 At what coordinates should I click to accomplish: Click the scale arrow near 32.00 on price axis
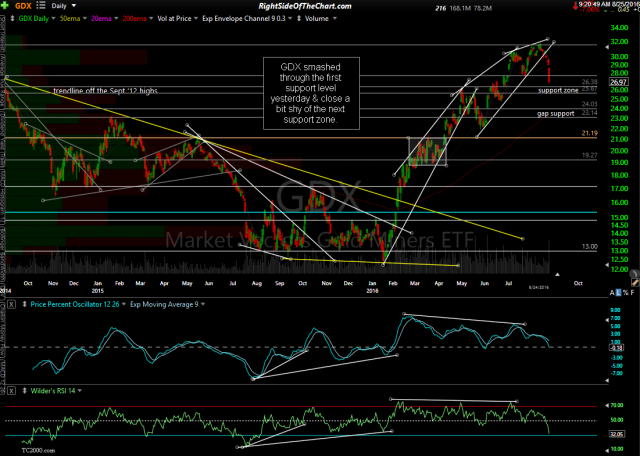(607, 47)
